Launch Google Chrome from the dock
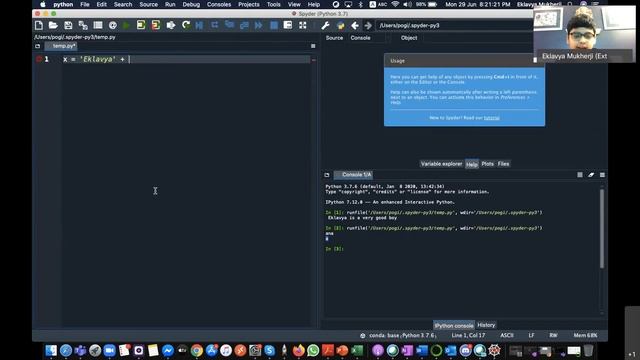640x360 pixels. 197,350
